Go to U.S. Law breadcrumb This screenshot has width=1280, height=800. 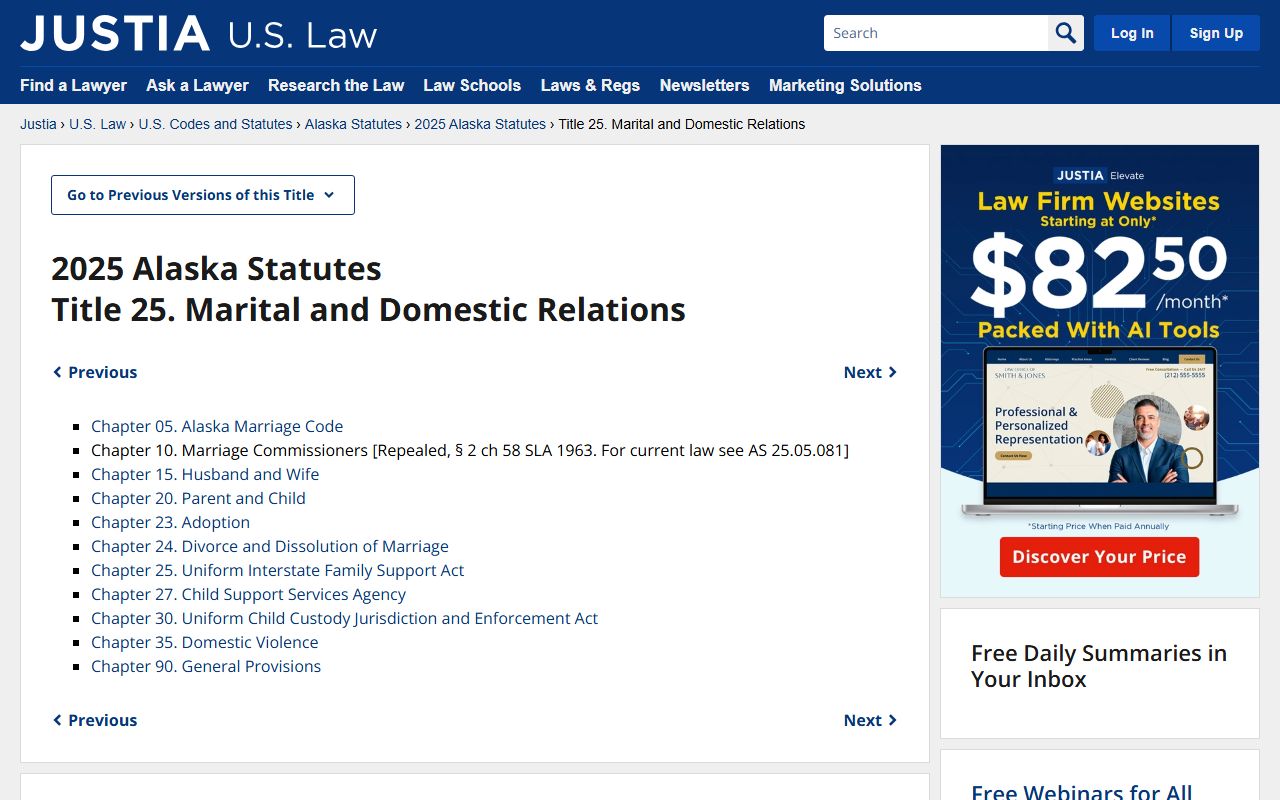[98, 124]
